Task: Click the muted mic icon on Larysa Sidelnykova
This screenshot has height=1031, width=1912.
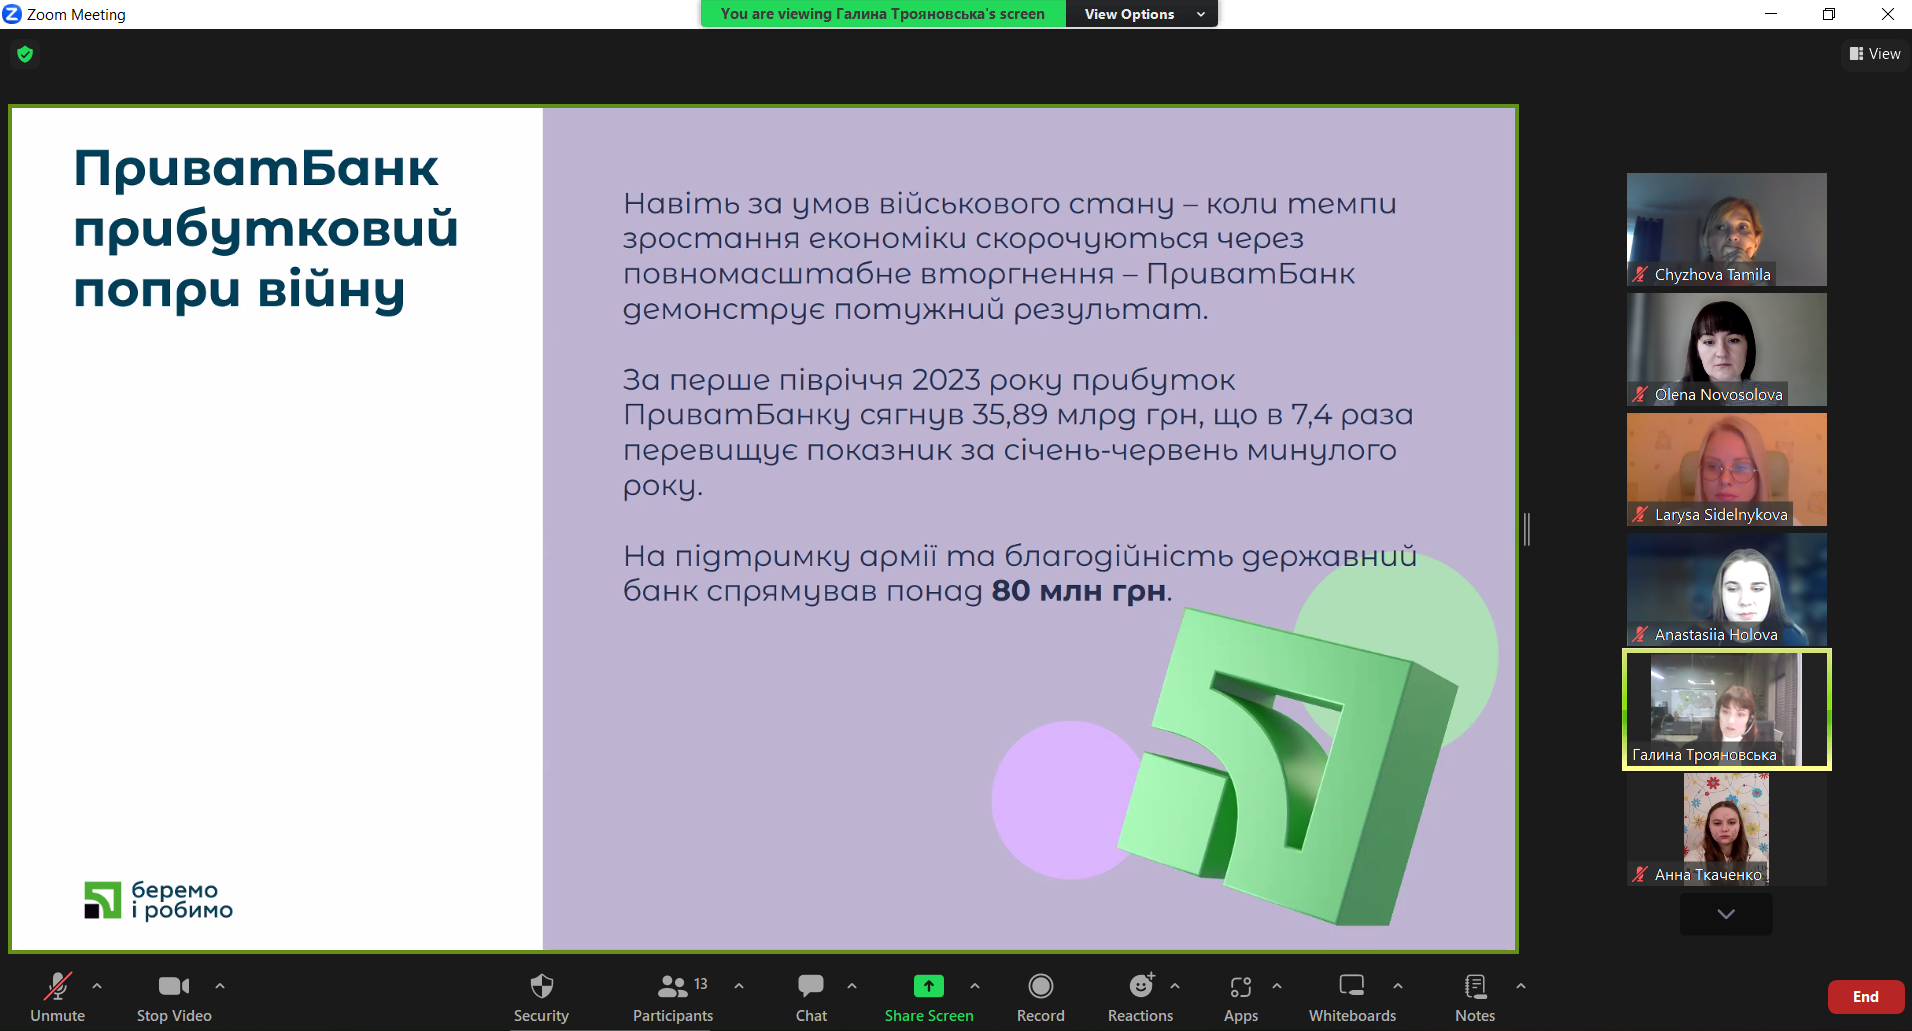Action: point(1640,514)
